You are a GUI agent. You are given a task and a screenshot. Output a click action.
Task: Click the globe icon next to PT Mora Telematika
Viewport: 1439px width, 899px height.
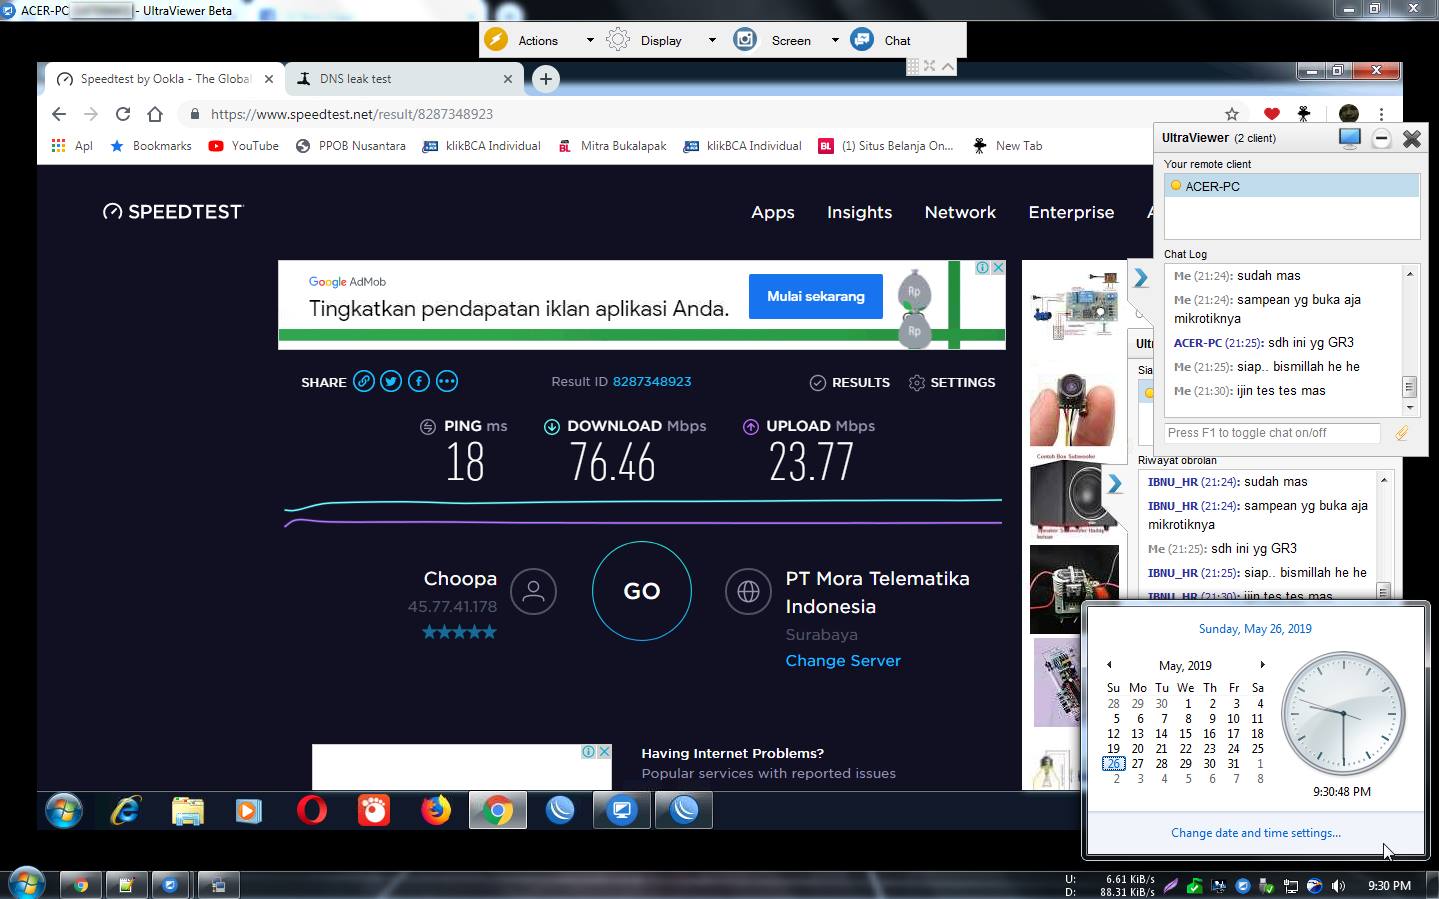[x=748, y=591]
